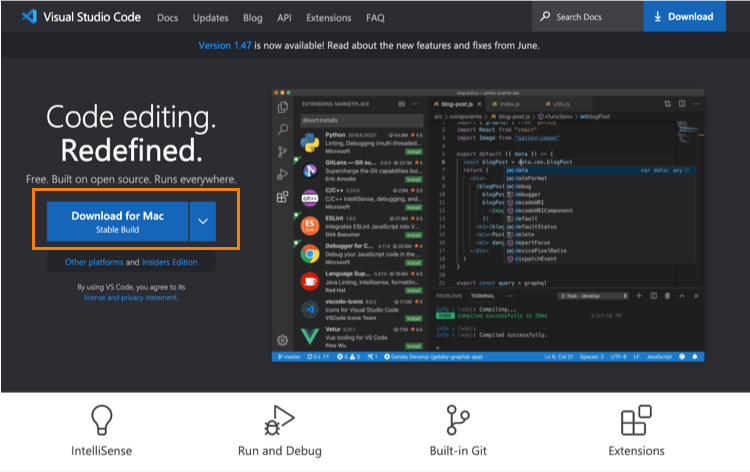Click the notification bell in status bar
Image resolution: width=750 pixels, height=472 pixels.
tap(695, 357)
